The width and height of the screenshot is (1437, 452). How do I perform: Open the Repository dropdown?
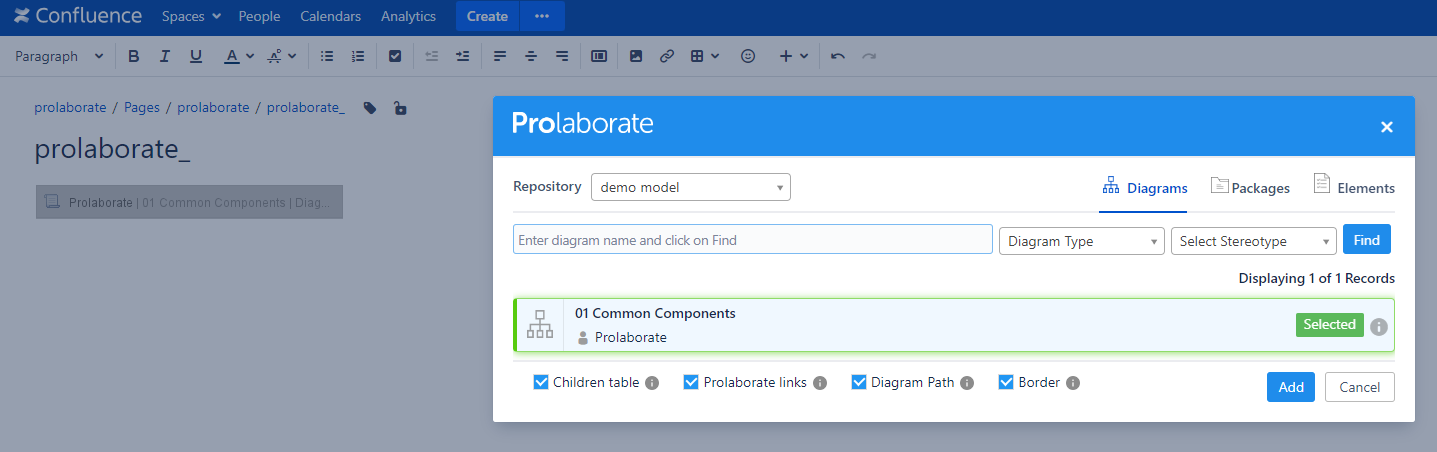coord(690,187)
